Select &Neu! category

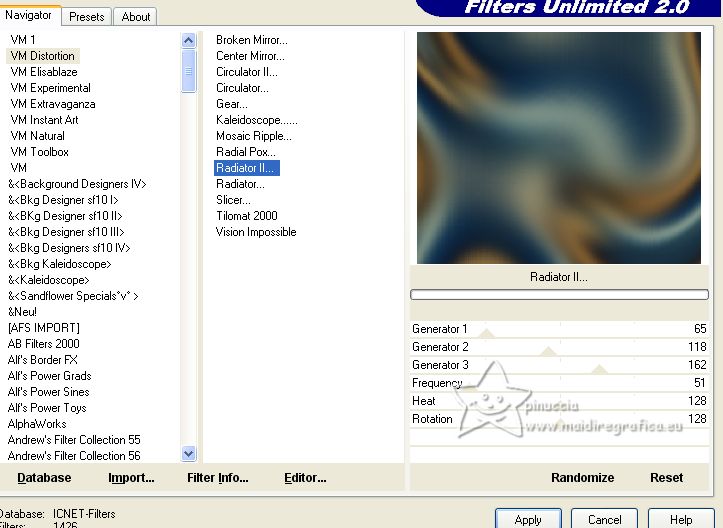tap(22, 312)
